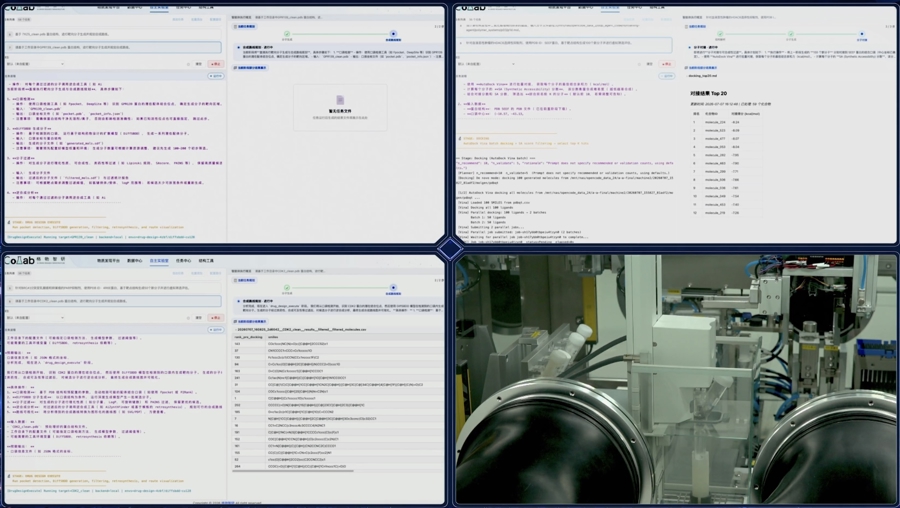The width and height of the screenshot is (900, 508).
Task: Click 清空 button in top-left window
Action: [199, 64]
